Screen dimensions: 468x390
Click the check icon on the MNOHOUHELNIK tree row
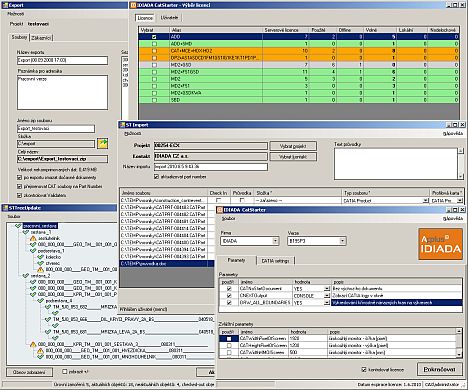pos(40,357)
